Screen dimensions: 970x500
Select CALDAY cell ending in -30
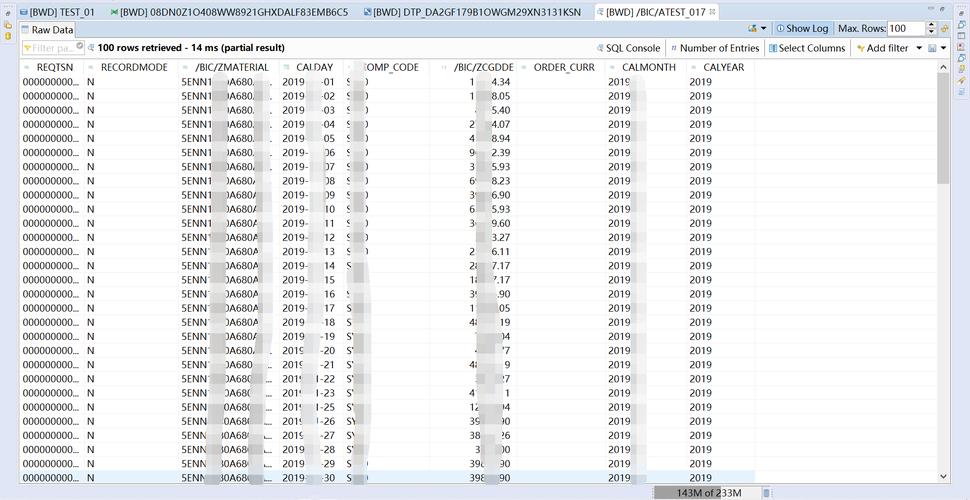(311, 478)
